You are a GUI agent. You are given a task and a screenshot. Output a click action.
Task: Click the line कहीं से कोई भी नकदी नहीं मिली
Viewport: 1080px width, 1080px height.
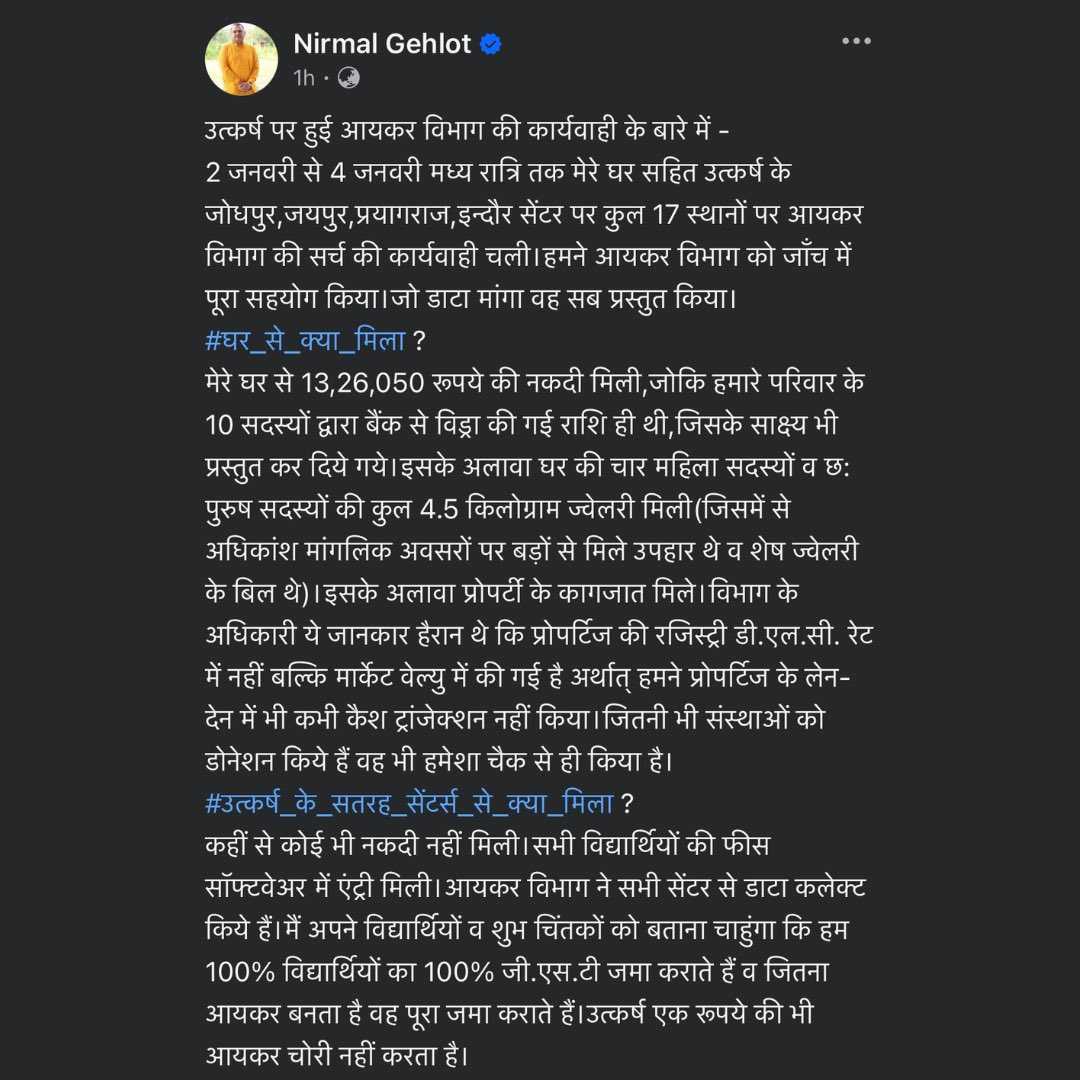point(487,845)
